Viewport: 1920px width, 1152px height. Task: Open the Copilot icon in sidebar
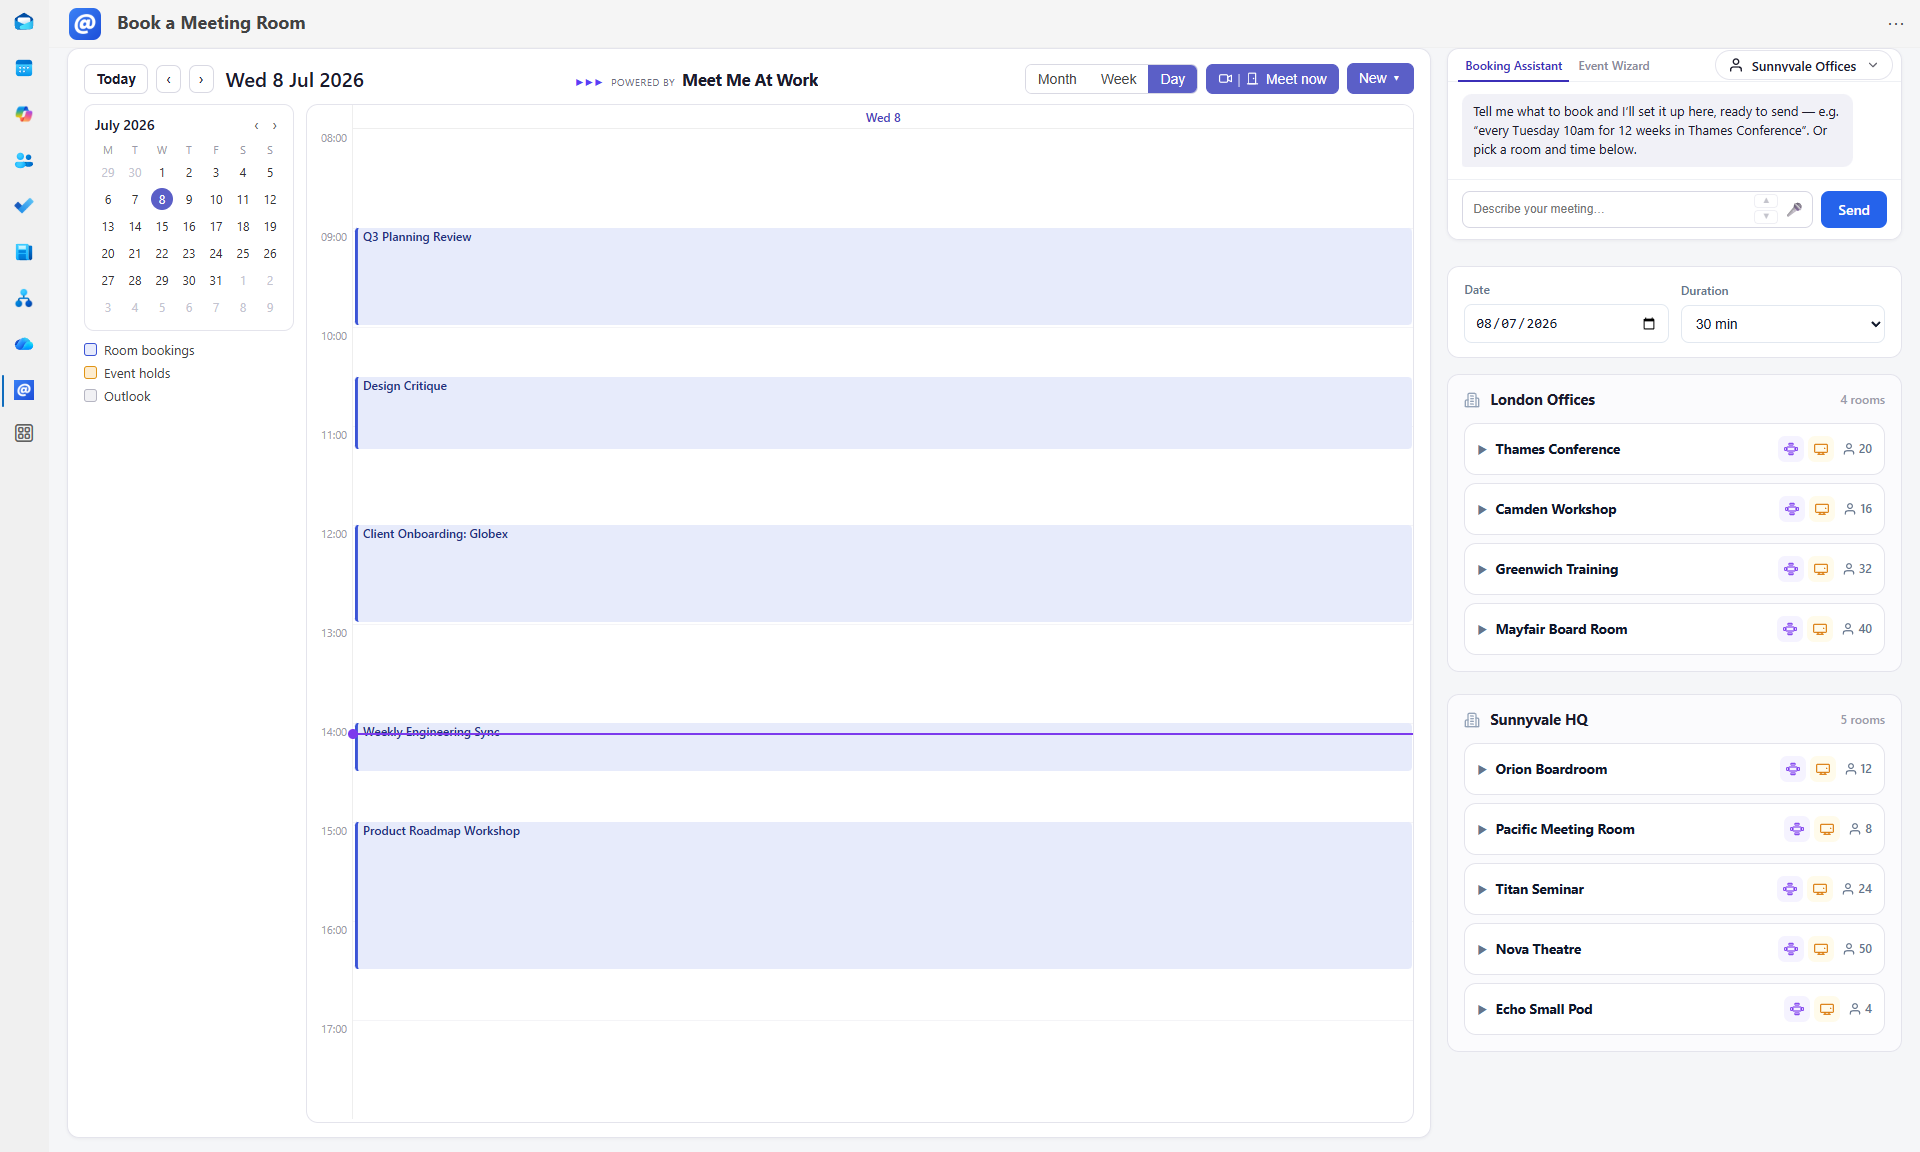coord(24,114)
